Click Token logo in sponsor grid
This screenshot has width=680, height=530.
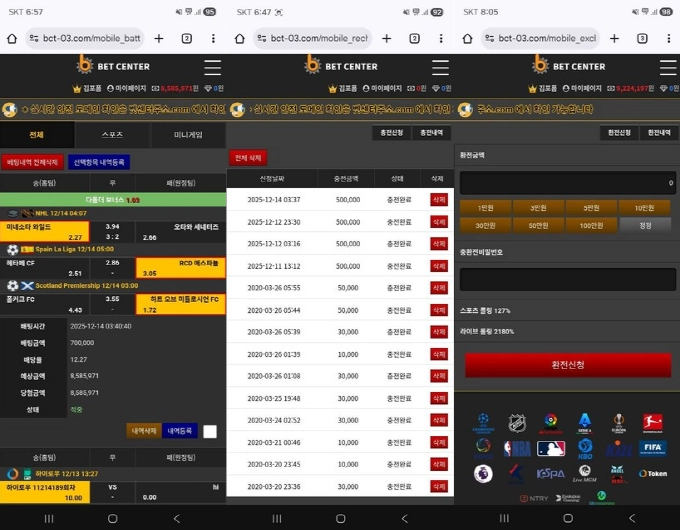(652, 473)
